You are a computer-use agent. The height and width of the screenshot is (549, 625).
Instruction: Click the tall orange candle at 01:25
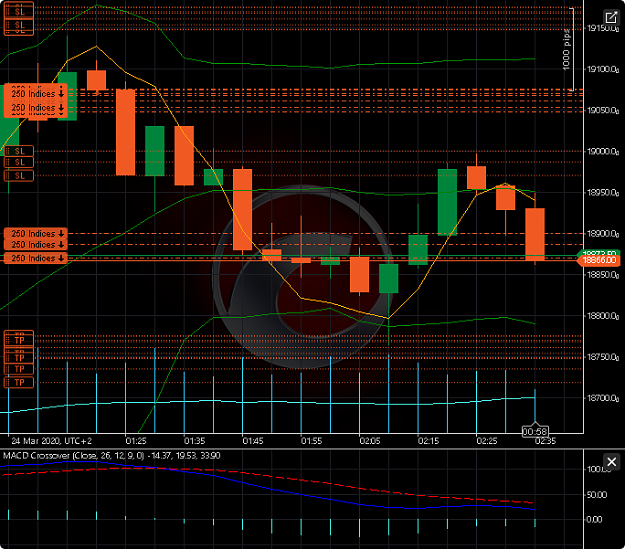(x=126, y=132)
